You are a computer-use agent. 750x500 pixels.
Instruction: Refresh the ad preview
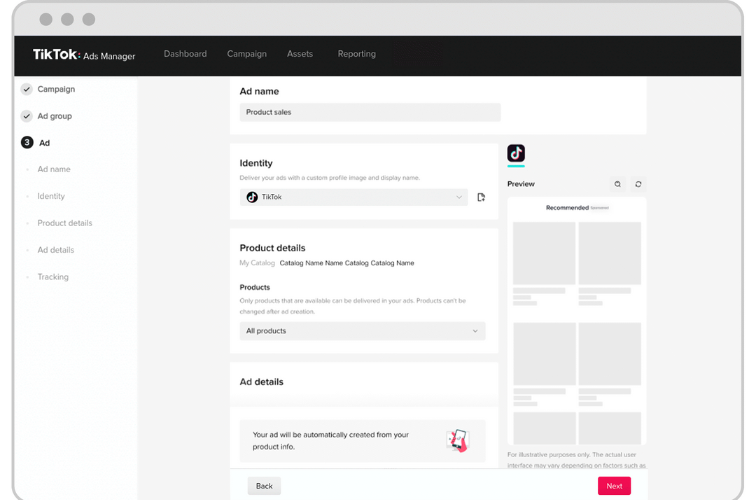pos(638,184)
